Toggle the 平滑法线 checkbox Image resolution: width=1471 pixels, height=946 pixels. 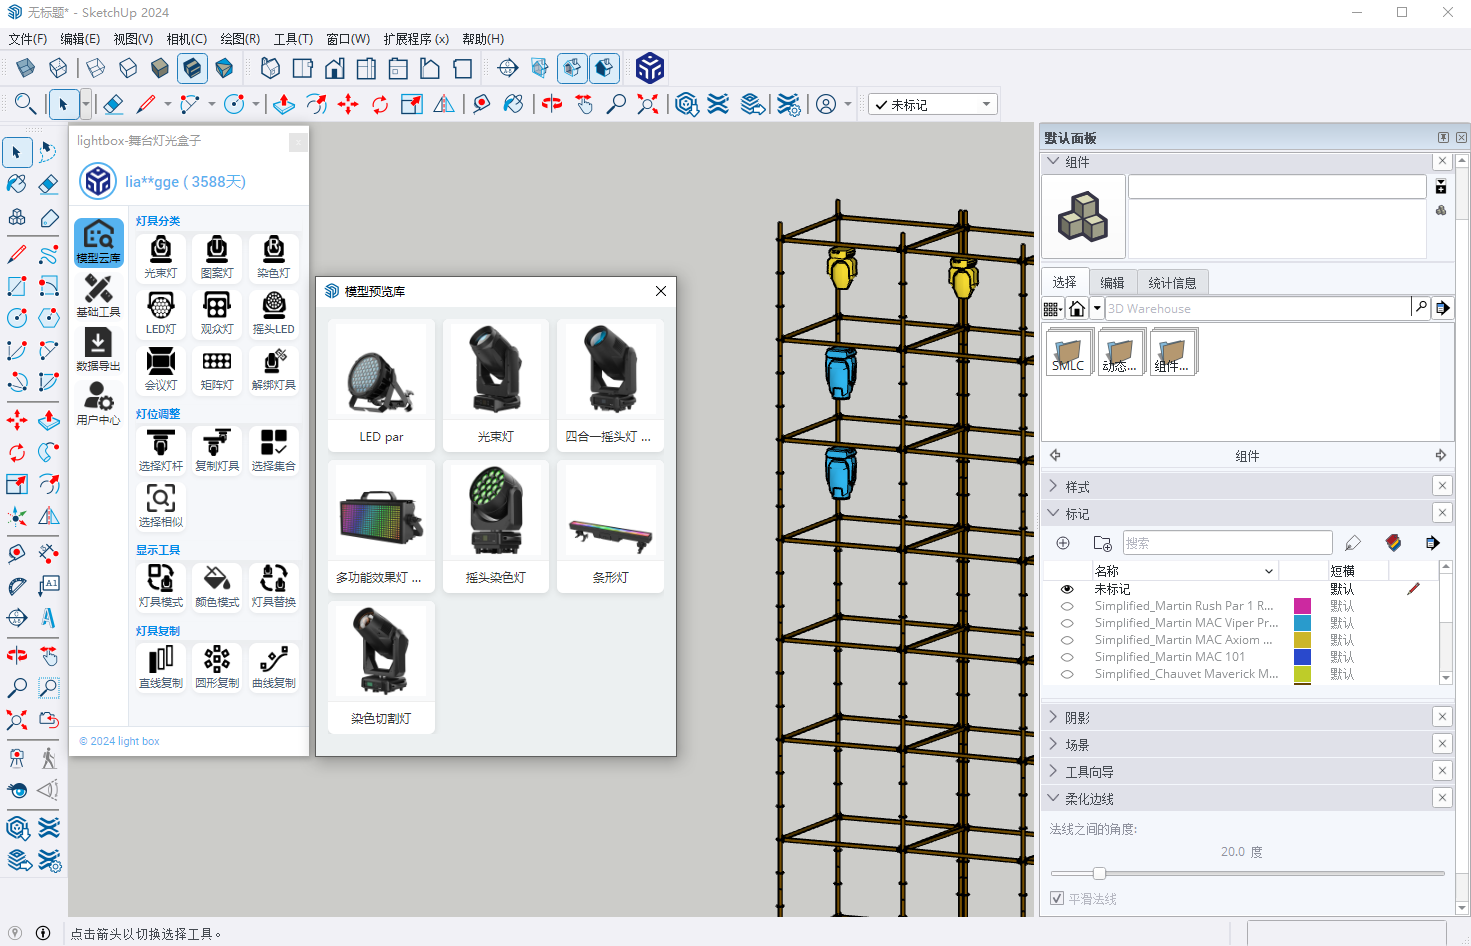point(1057,899)
